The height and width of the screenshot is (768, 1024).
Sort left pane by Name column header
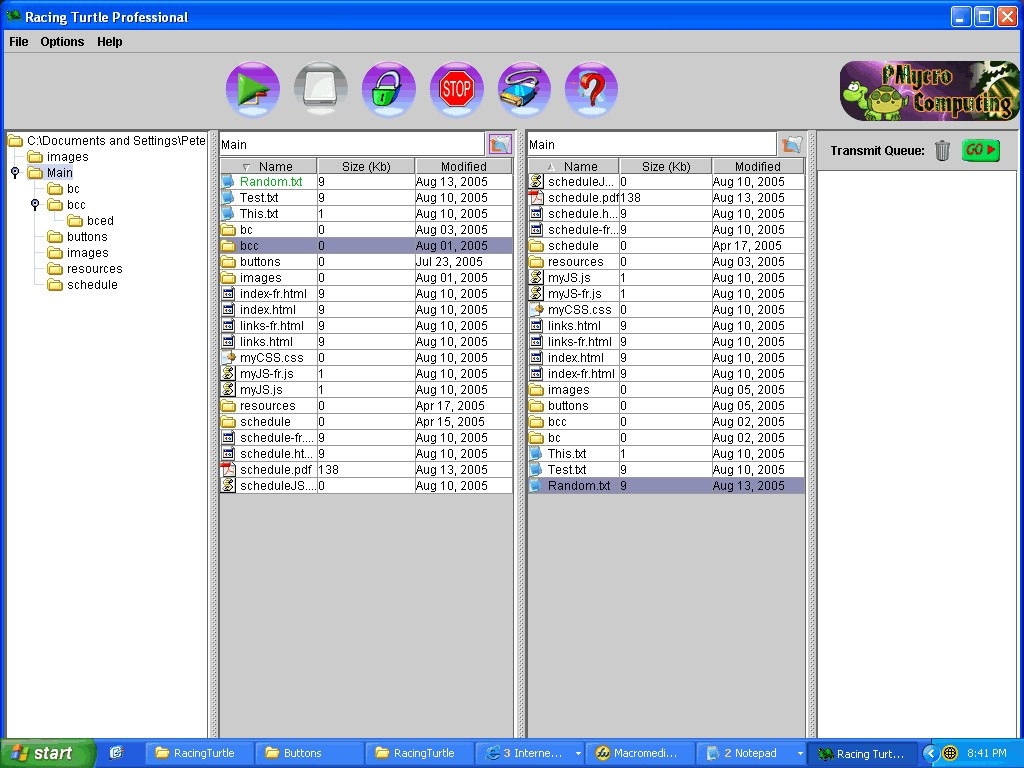(x=268, y=167)
